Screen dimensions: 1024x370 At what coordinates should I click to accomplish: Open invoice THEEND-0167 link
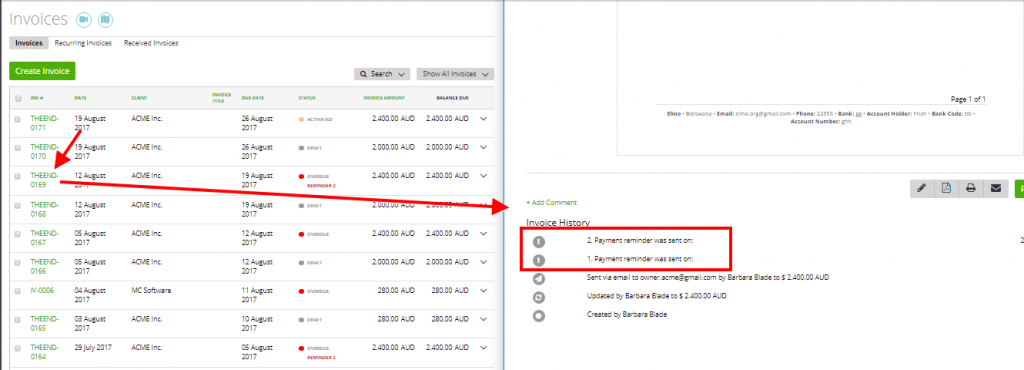click(44, 238)
